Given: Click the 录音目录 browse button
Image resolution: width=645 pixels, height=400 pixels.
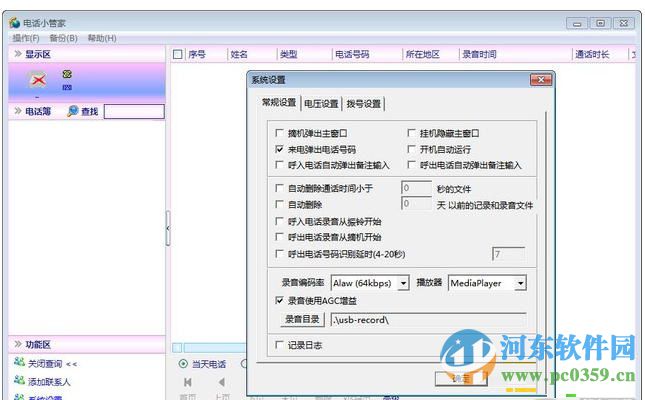Looking at the screenshot, I should pos(302,320).
